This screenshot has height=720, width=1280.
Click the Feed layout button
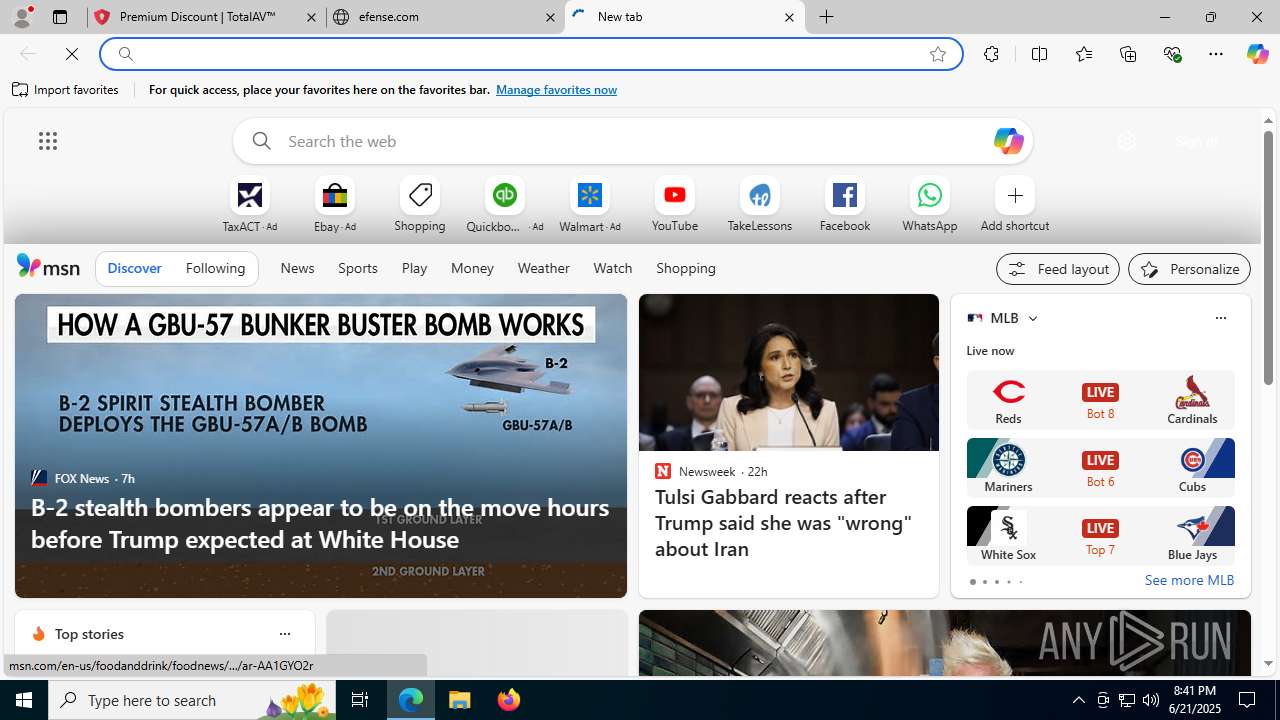1057,269
